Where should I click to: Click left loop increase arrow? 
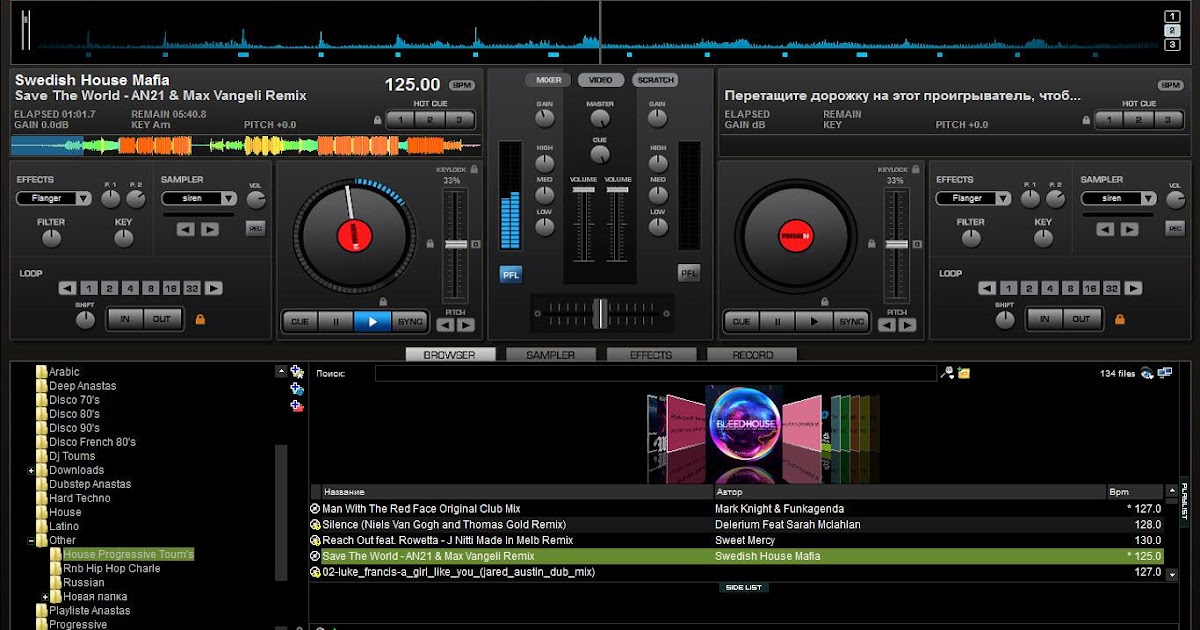click(x=214, y=288)
